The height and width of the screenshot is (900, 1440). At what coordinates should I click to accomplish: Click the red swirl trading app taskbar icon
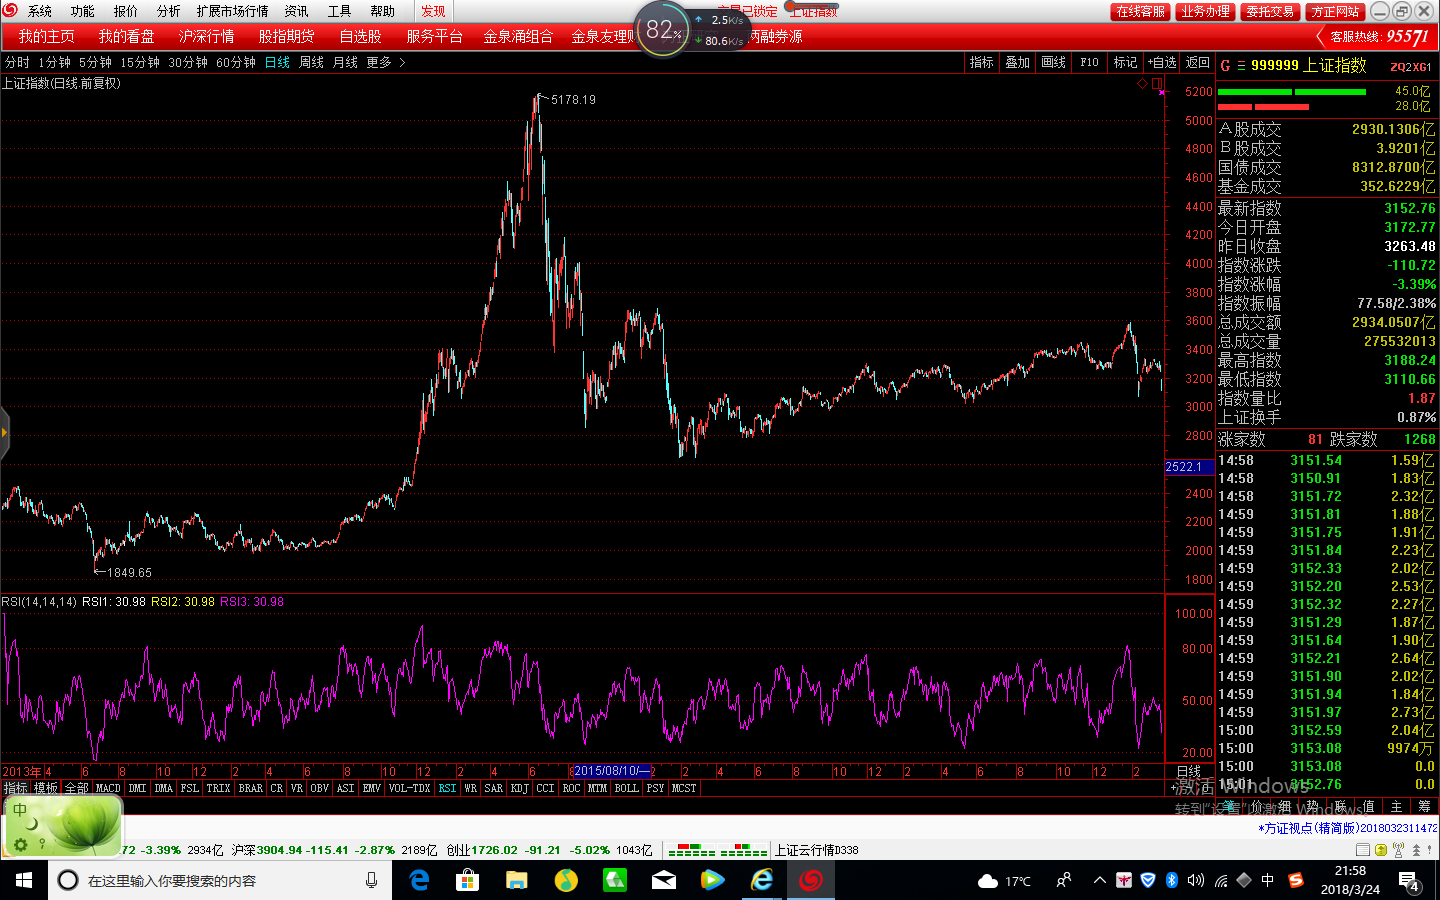click(x=811, y=880)
